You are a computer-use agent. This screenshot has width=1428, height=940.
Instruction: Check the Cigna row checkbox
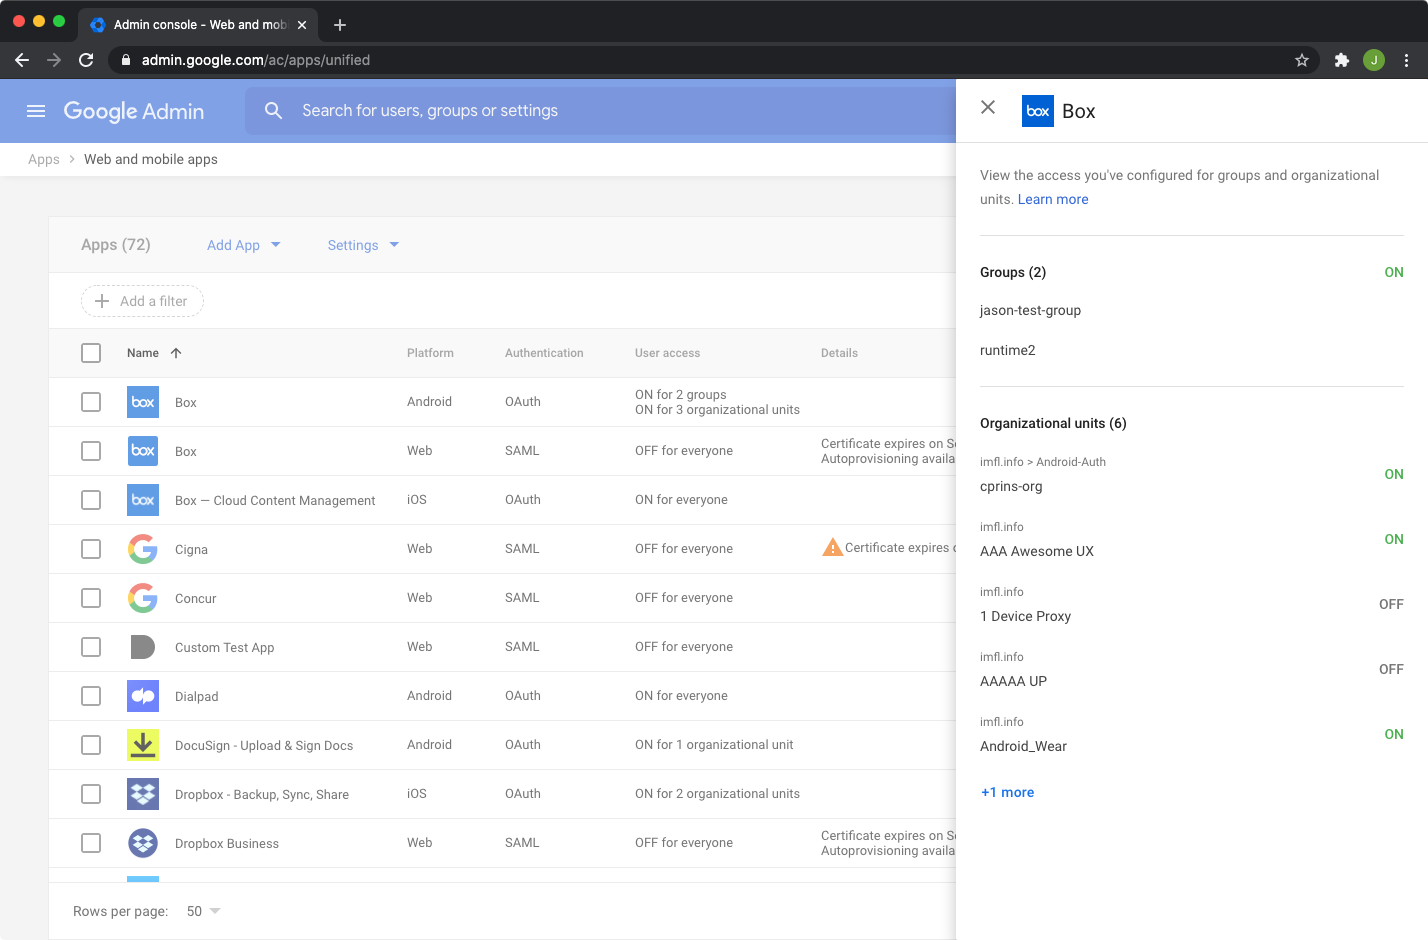click(x=91, y=549)
